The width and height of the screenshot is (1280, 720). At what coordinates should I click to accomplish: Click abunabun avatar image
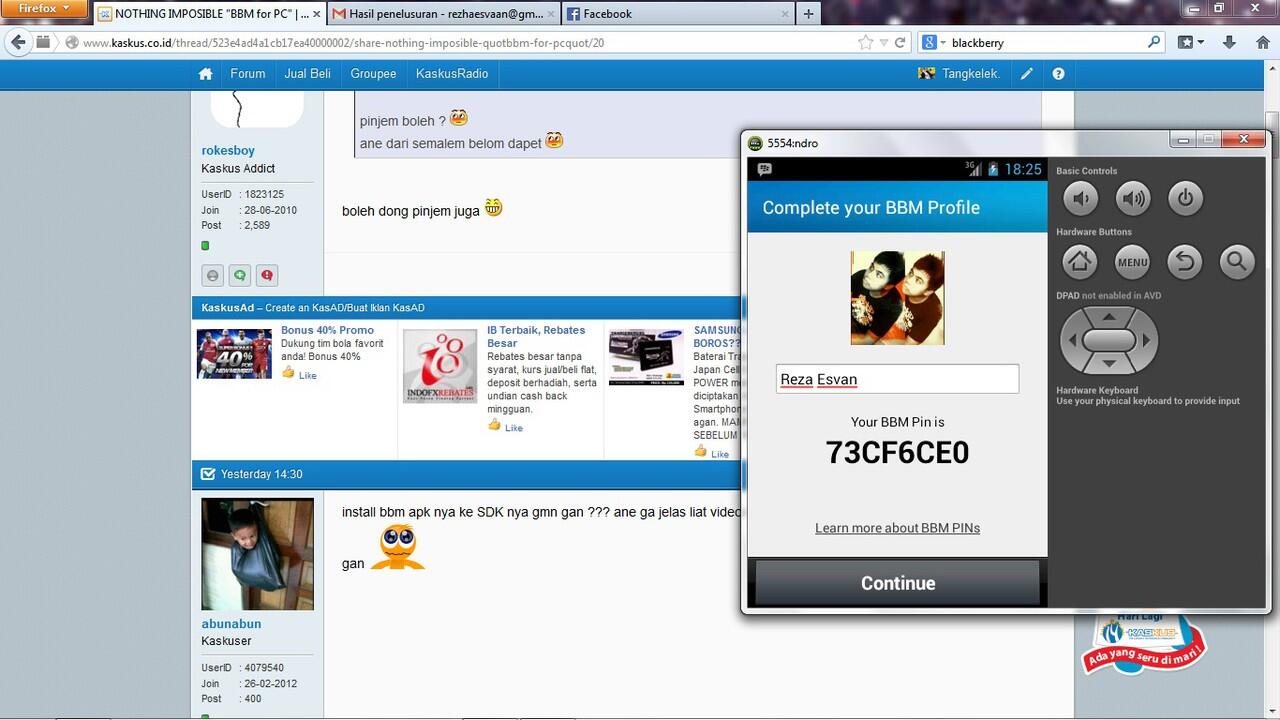pos(257,554)
